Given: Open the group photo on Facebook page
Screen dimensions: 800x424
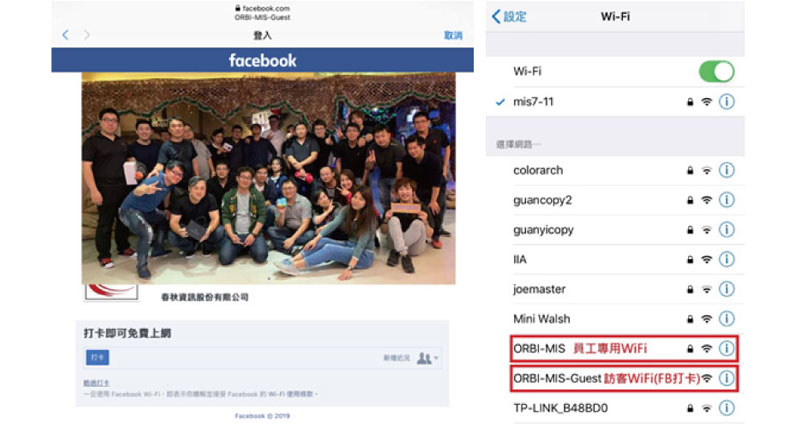Looking at the screenshot, I should [x=268, y=178].
